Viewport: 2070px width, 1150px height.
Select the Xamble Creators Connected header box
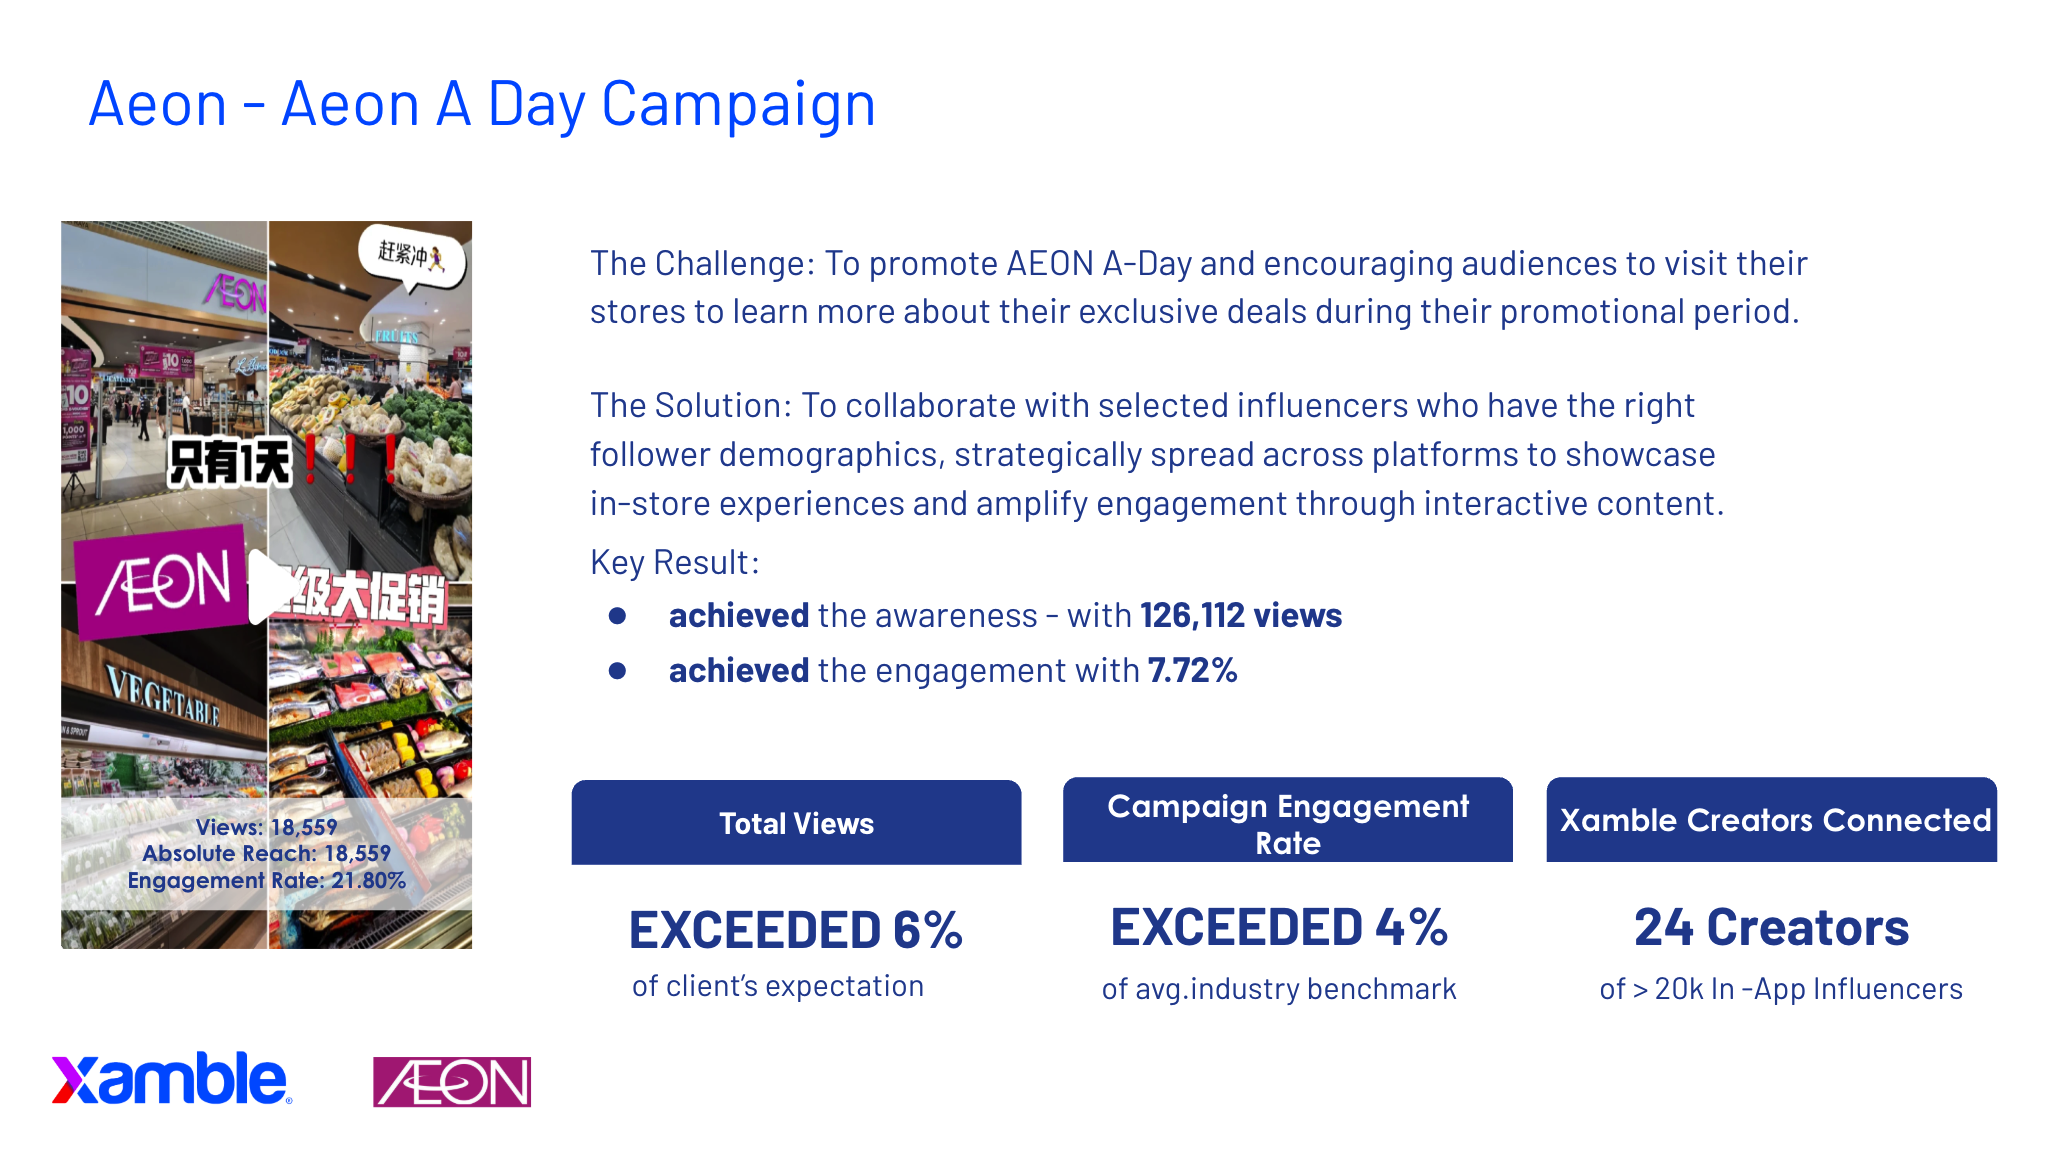(x=1771, y=820)
